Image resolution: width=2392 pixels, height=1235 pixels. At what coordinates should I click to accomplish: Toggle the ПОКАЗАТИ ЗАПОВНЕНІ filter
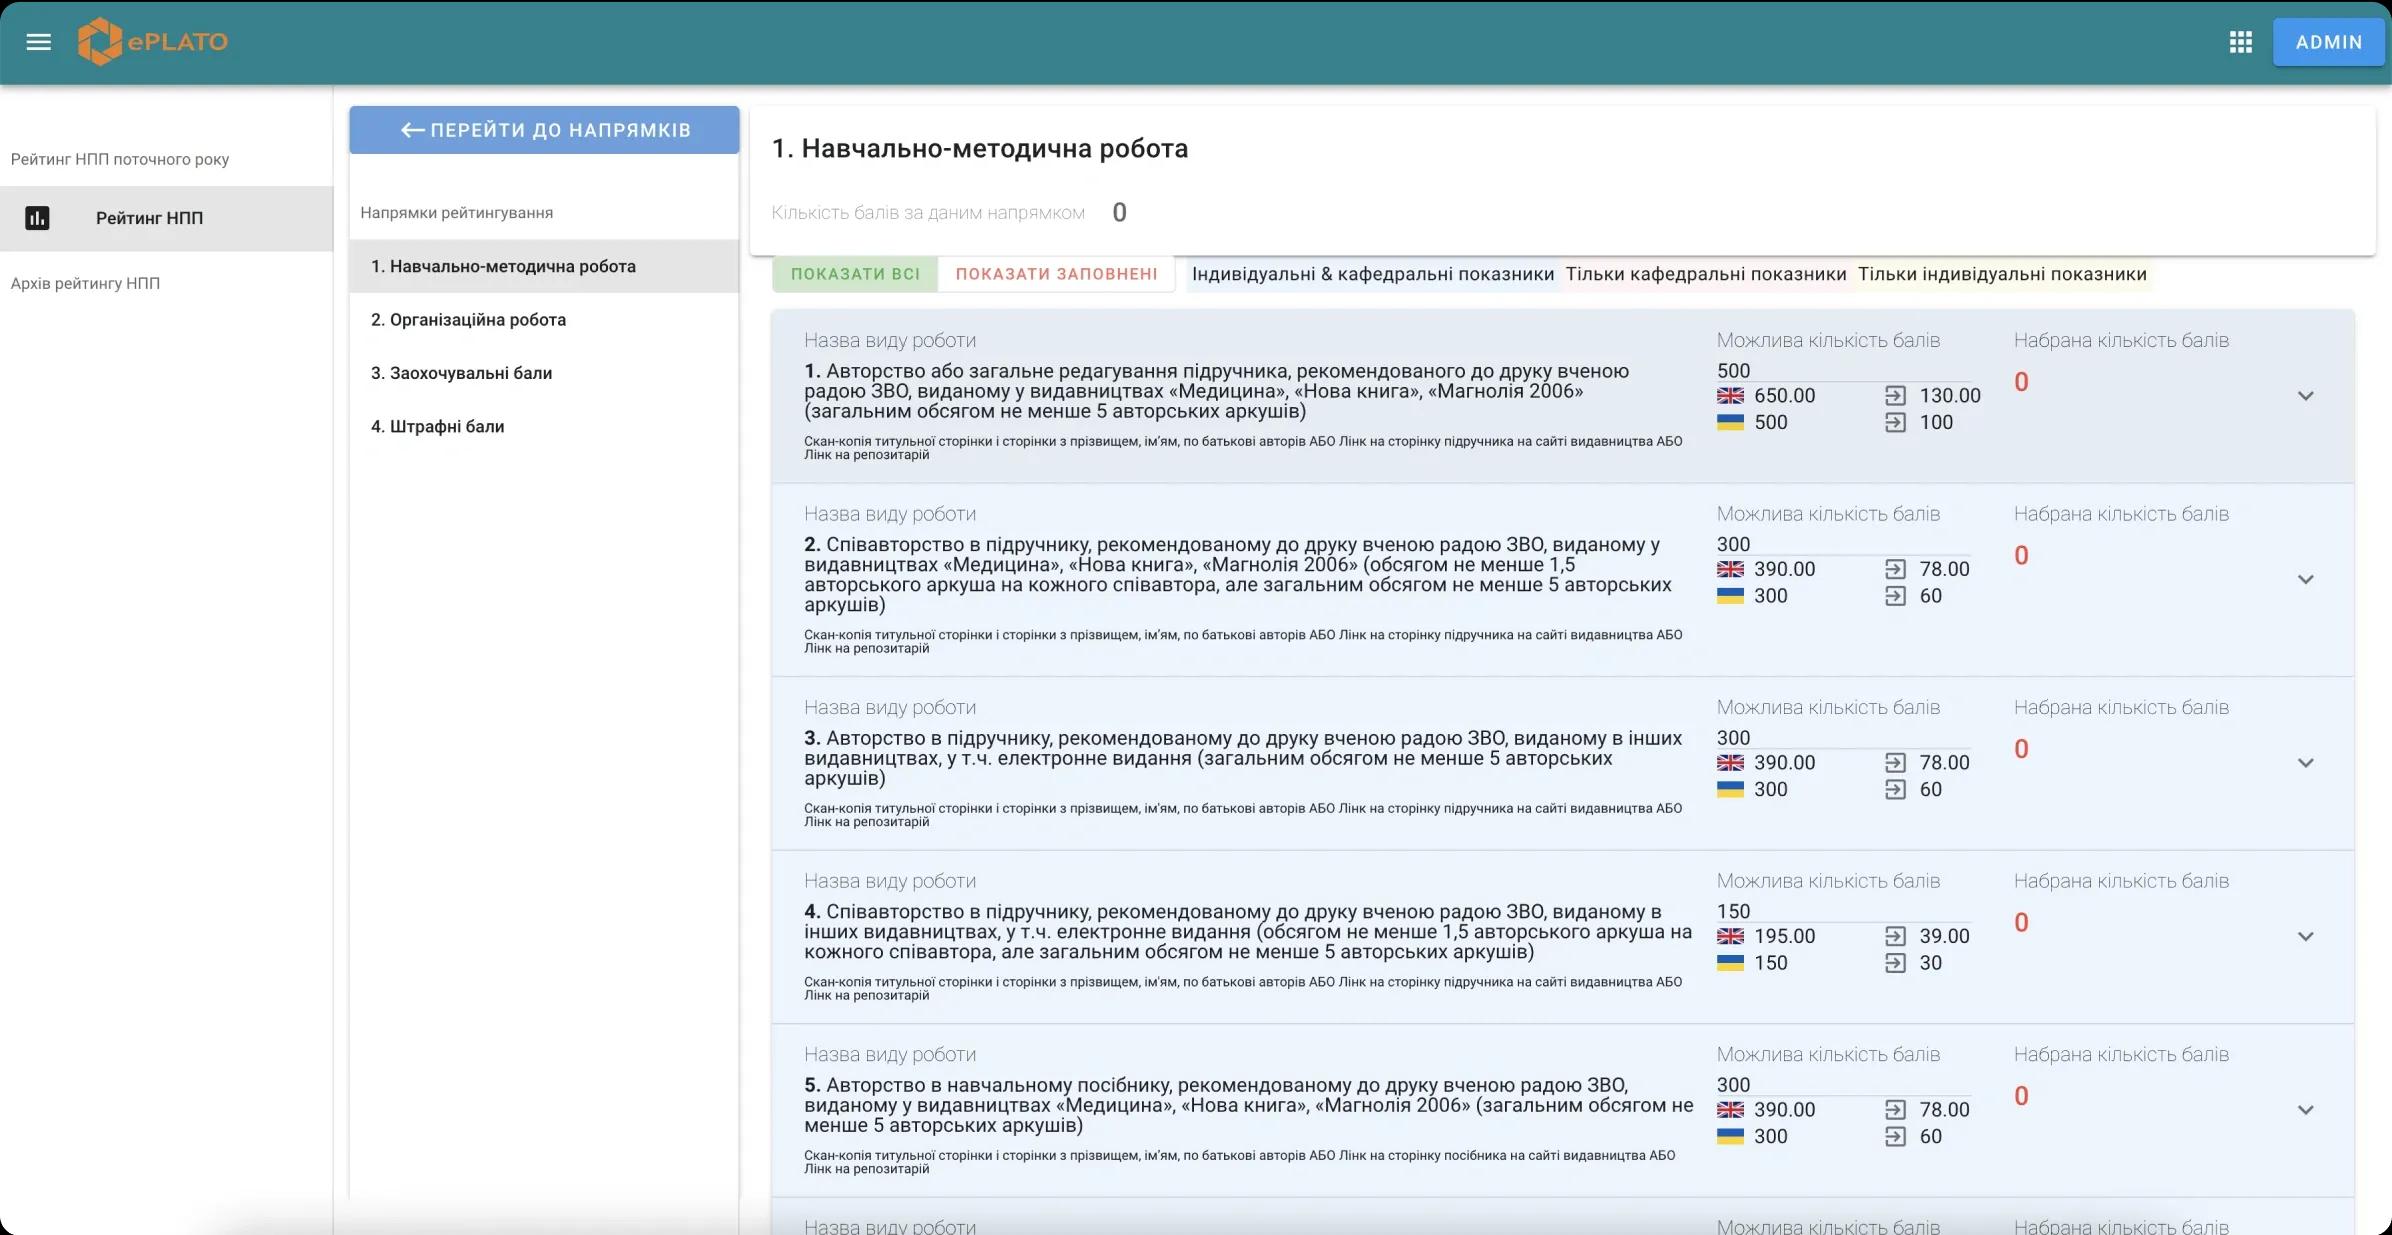pos(1056,274)
